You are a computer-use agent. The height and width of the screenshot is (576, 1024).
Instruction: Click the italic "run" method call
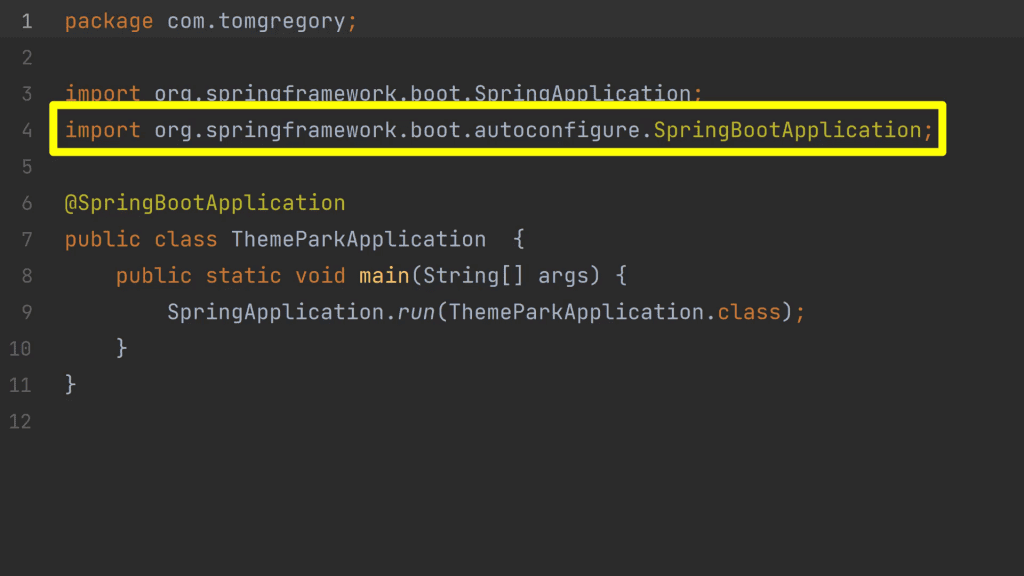416,312
